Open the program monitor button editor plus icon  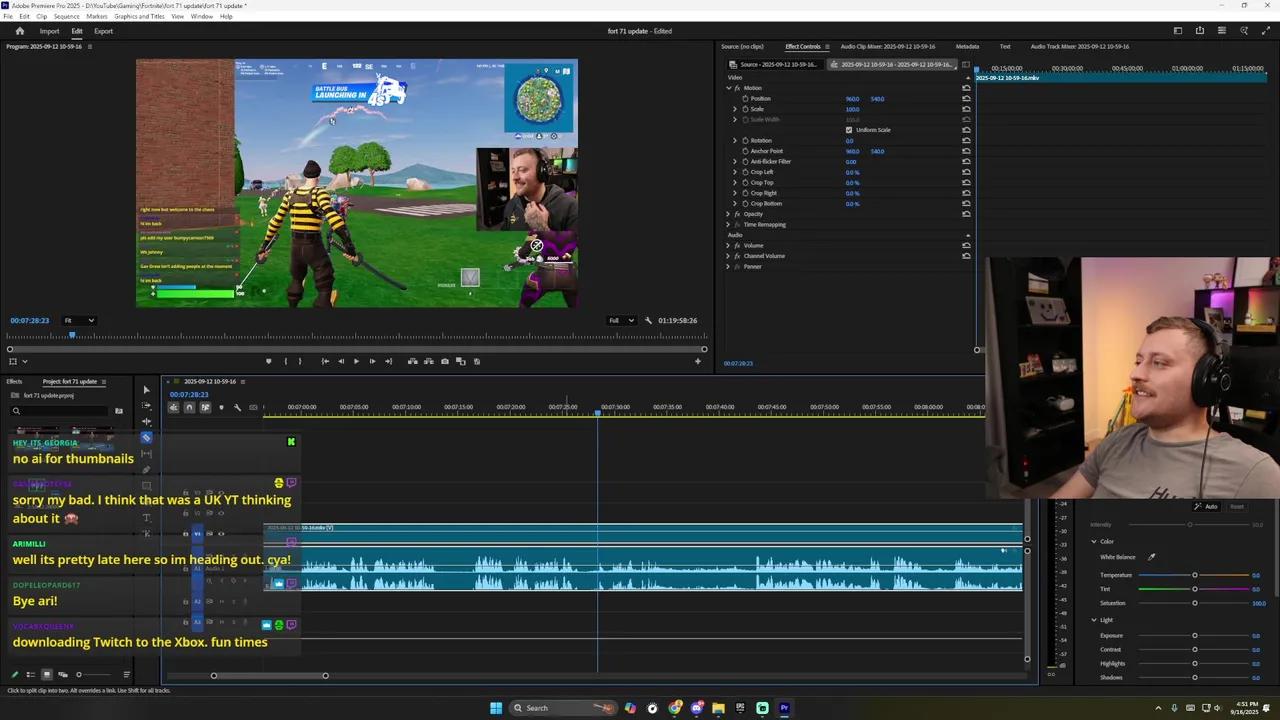pyautogui.click(x=698, y=361)
